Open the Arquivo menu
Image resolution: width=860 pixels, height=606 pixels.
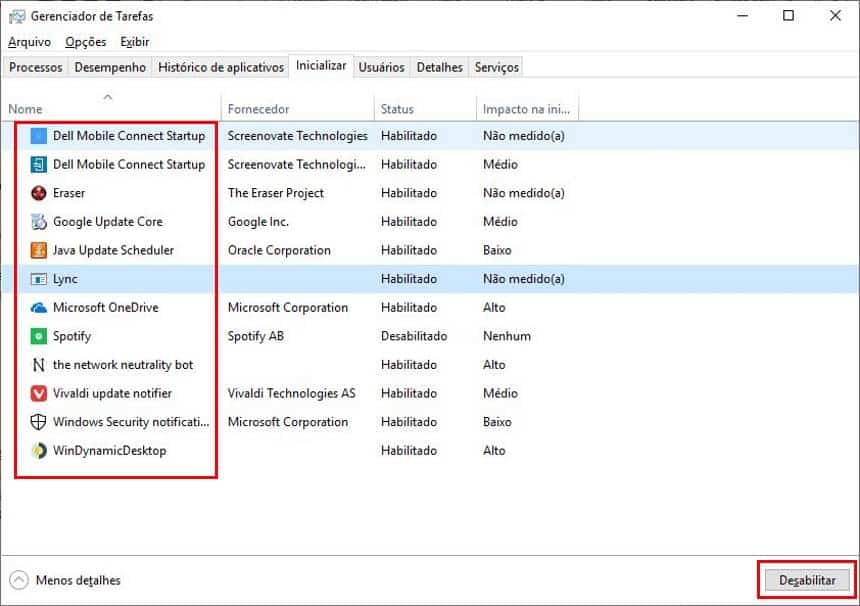pos(30,42)
